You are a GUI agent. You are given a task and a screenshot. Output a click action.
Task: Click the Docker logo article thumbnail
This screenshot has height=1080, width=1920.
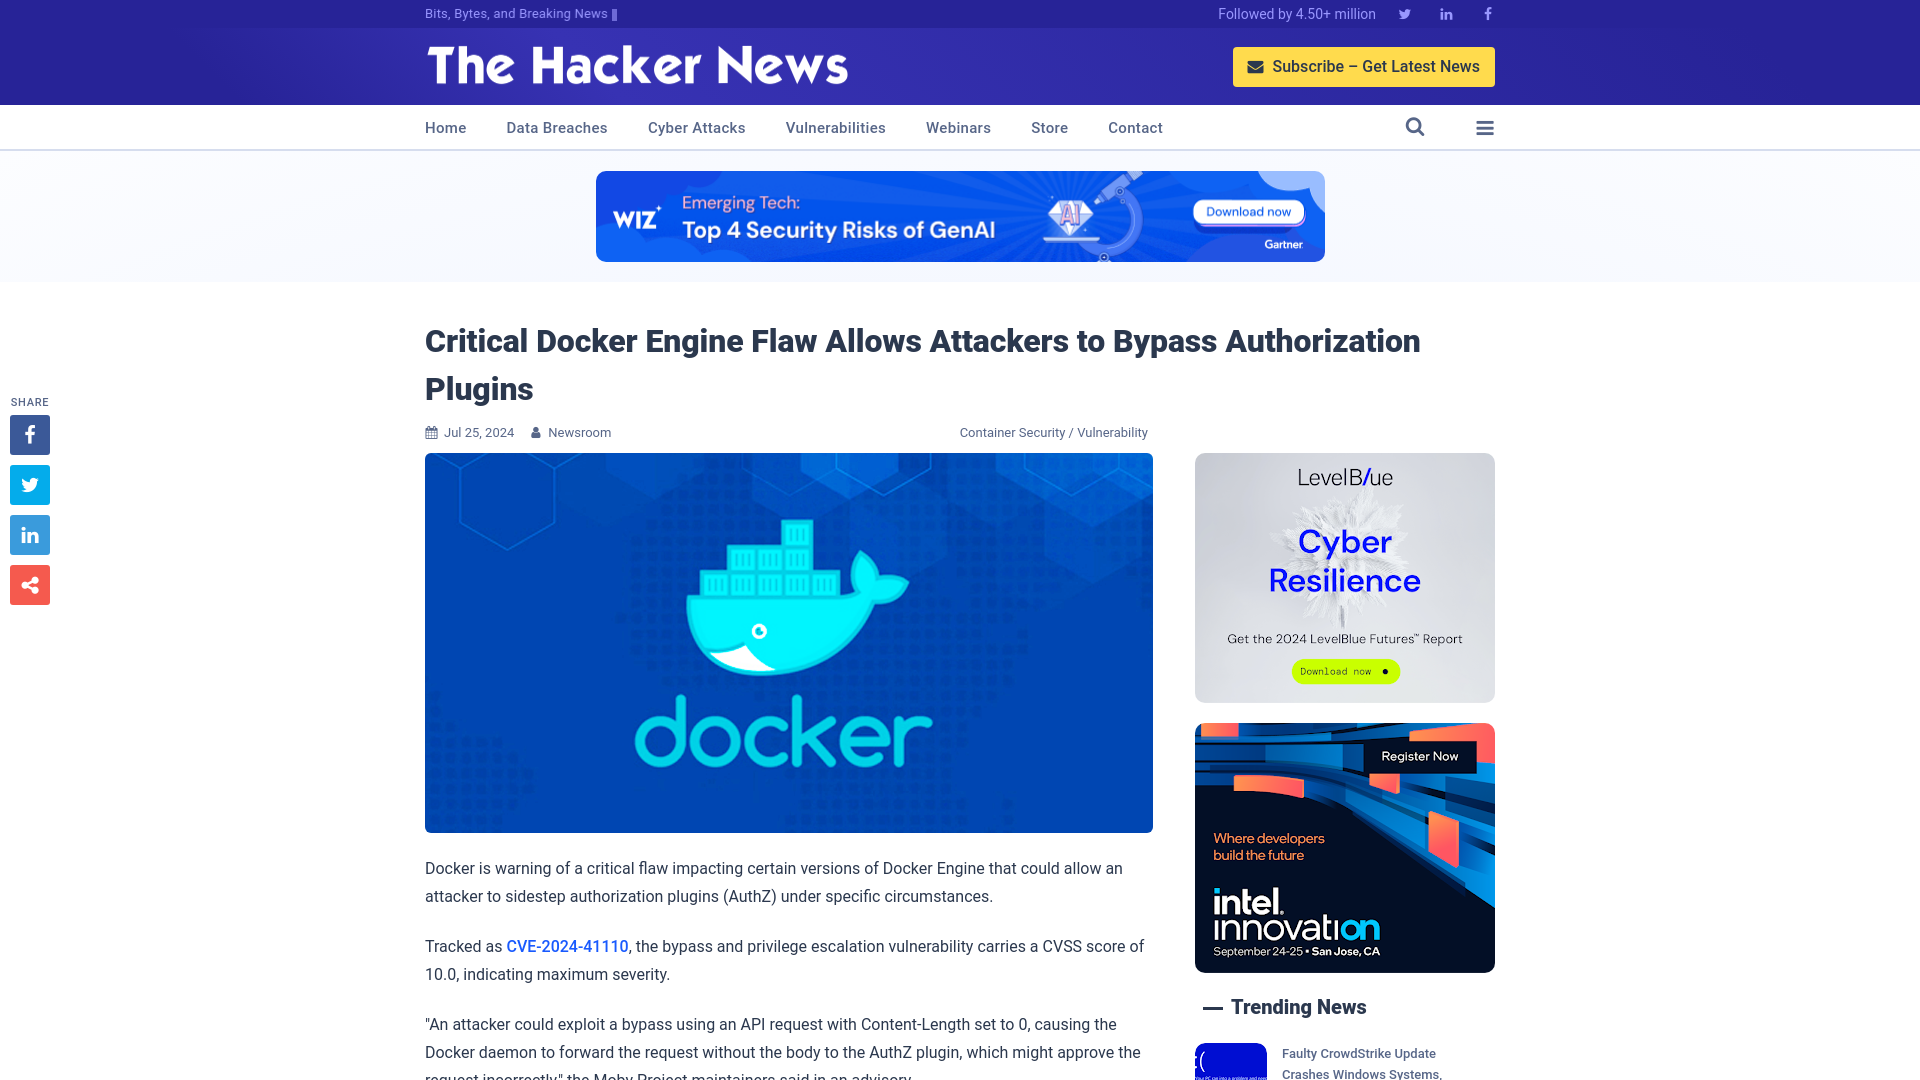point(789,642)
